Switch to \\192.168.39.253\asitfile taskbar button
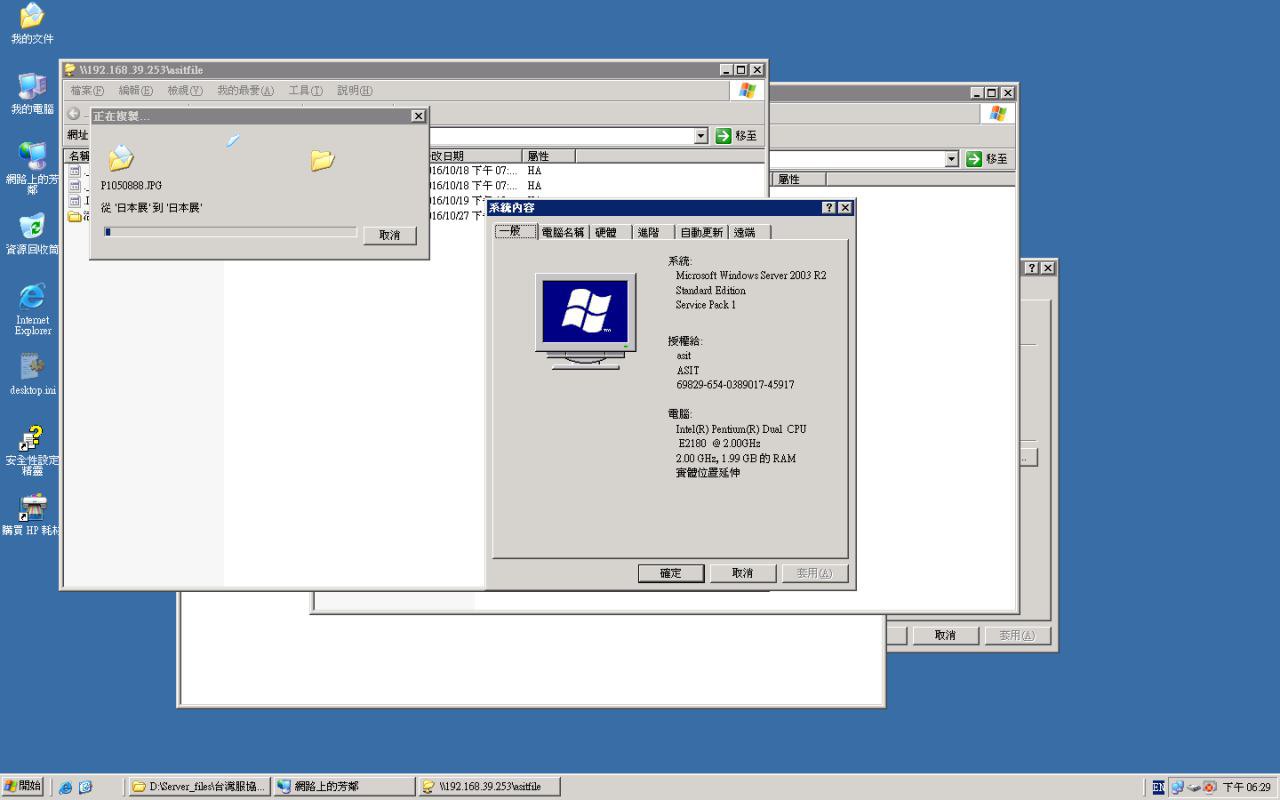The width and height of the screenshot is (1280, 800). 489,787
